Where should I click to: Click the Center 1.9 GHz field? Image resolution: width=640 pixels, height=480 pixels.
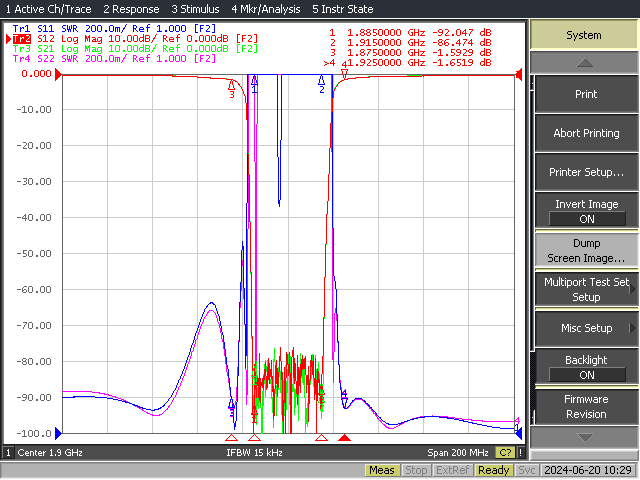(50, 452)
